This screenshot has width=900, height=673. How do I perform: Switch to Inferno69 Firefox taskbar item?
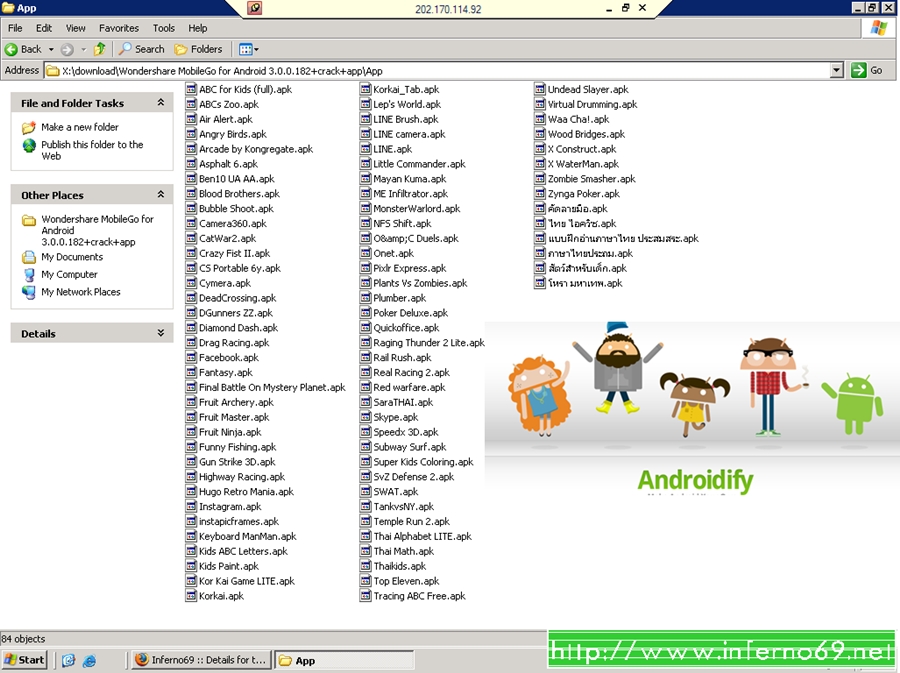point(201,660)
